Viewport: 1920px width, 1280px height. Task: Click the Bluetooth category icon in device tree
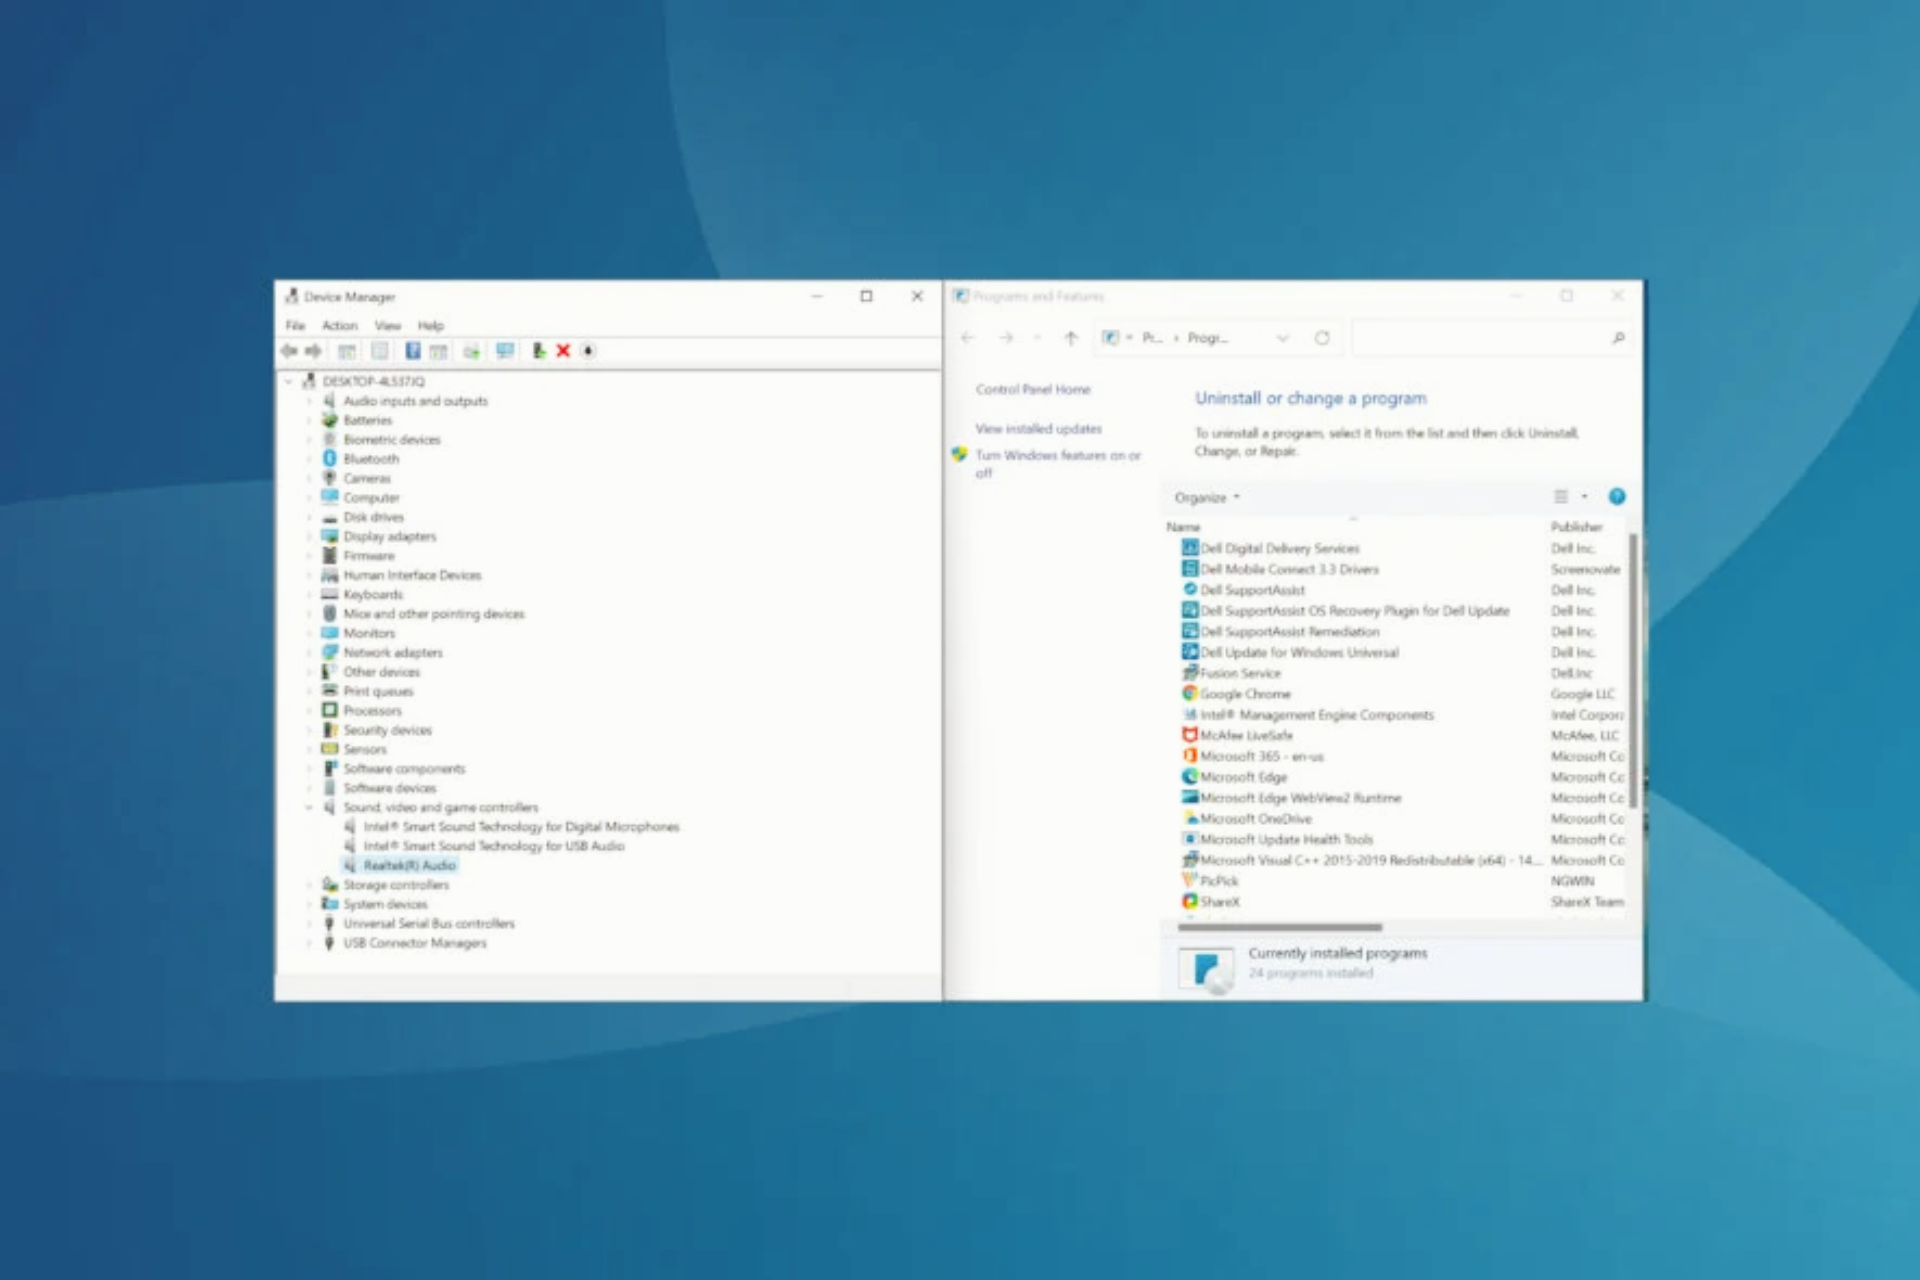pos(329,459)
